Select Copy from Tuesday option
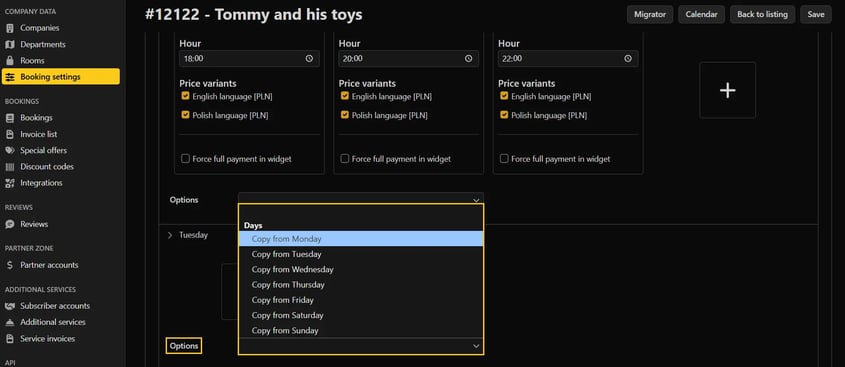 pos(361,254)
